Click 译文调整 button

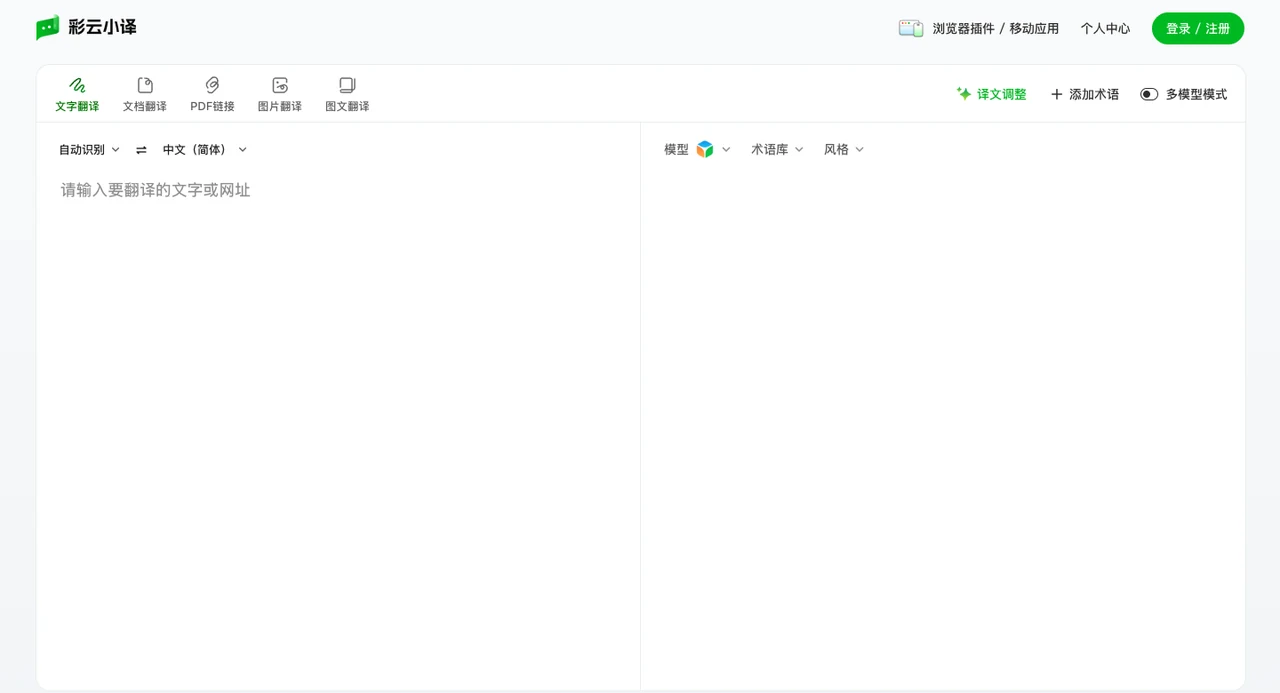(x=991, y=94)
